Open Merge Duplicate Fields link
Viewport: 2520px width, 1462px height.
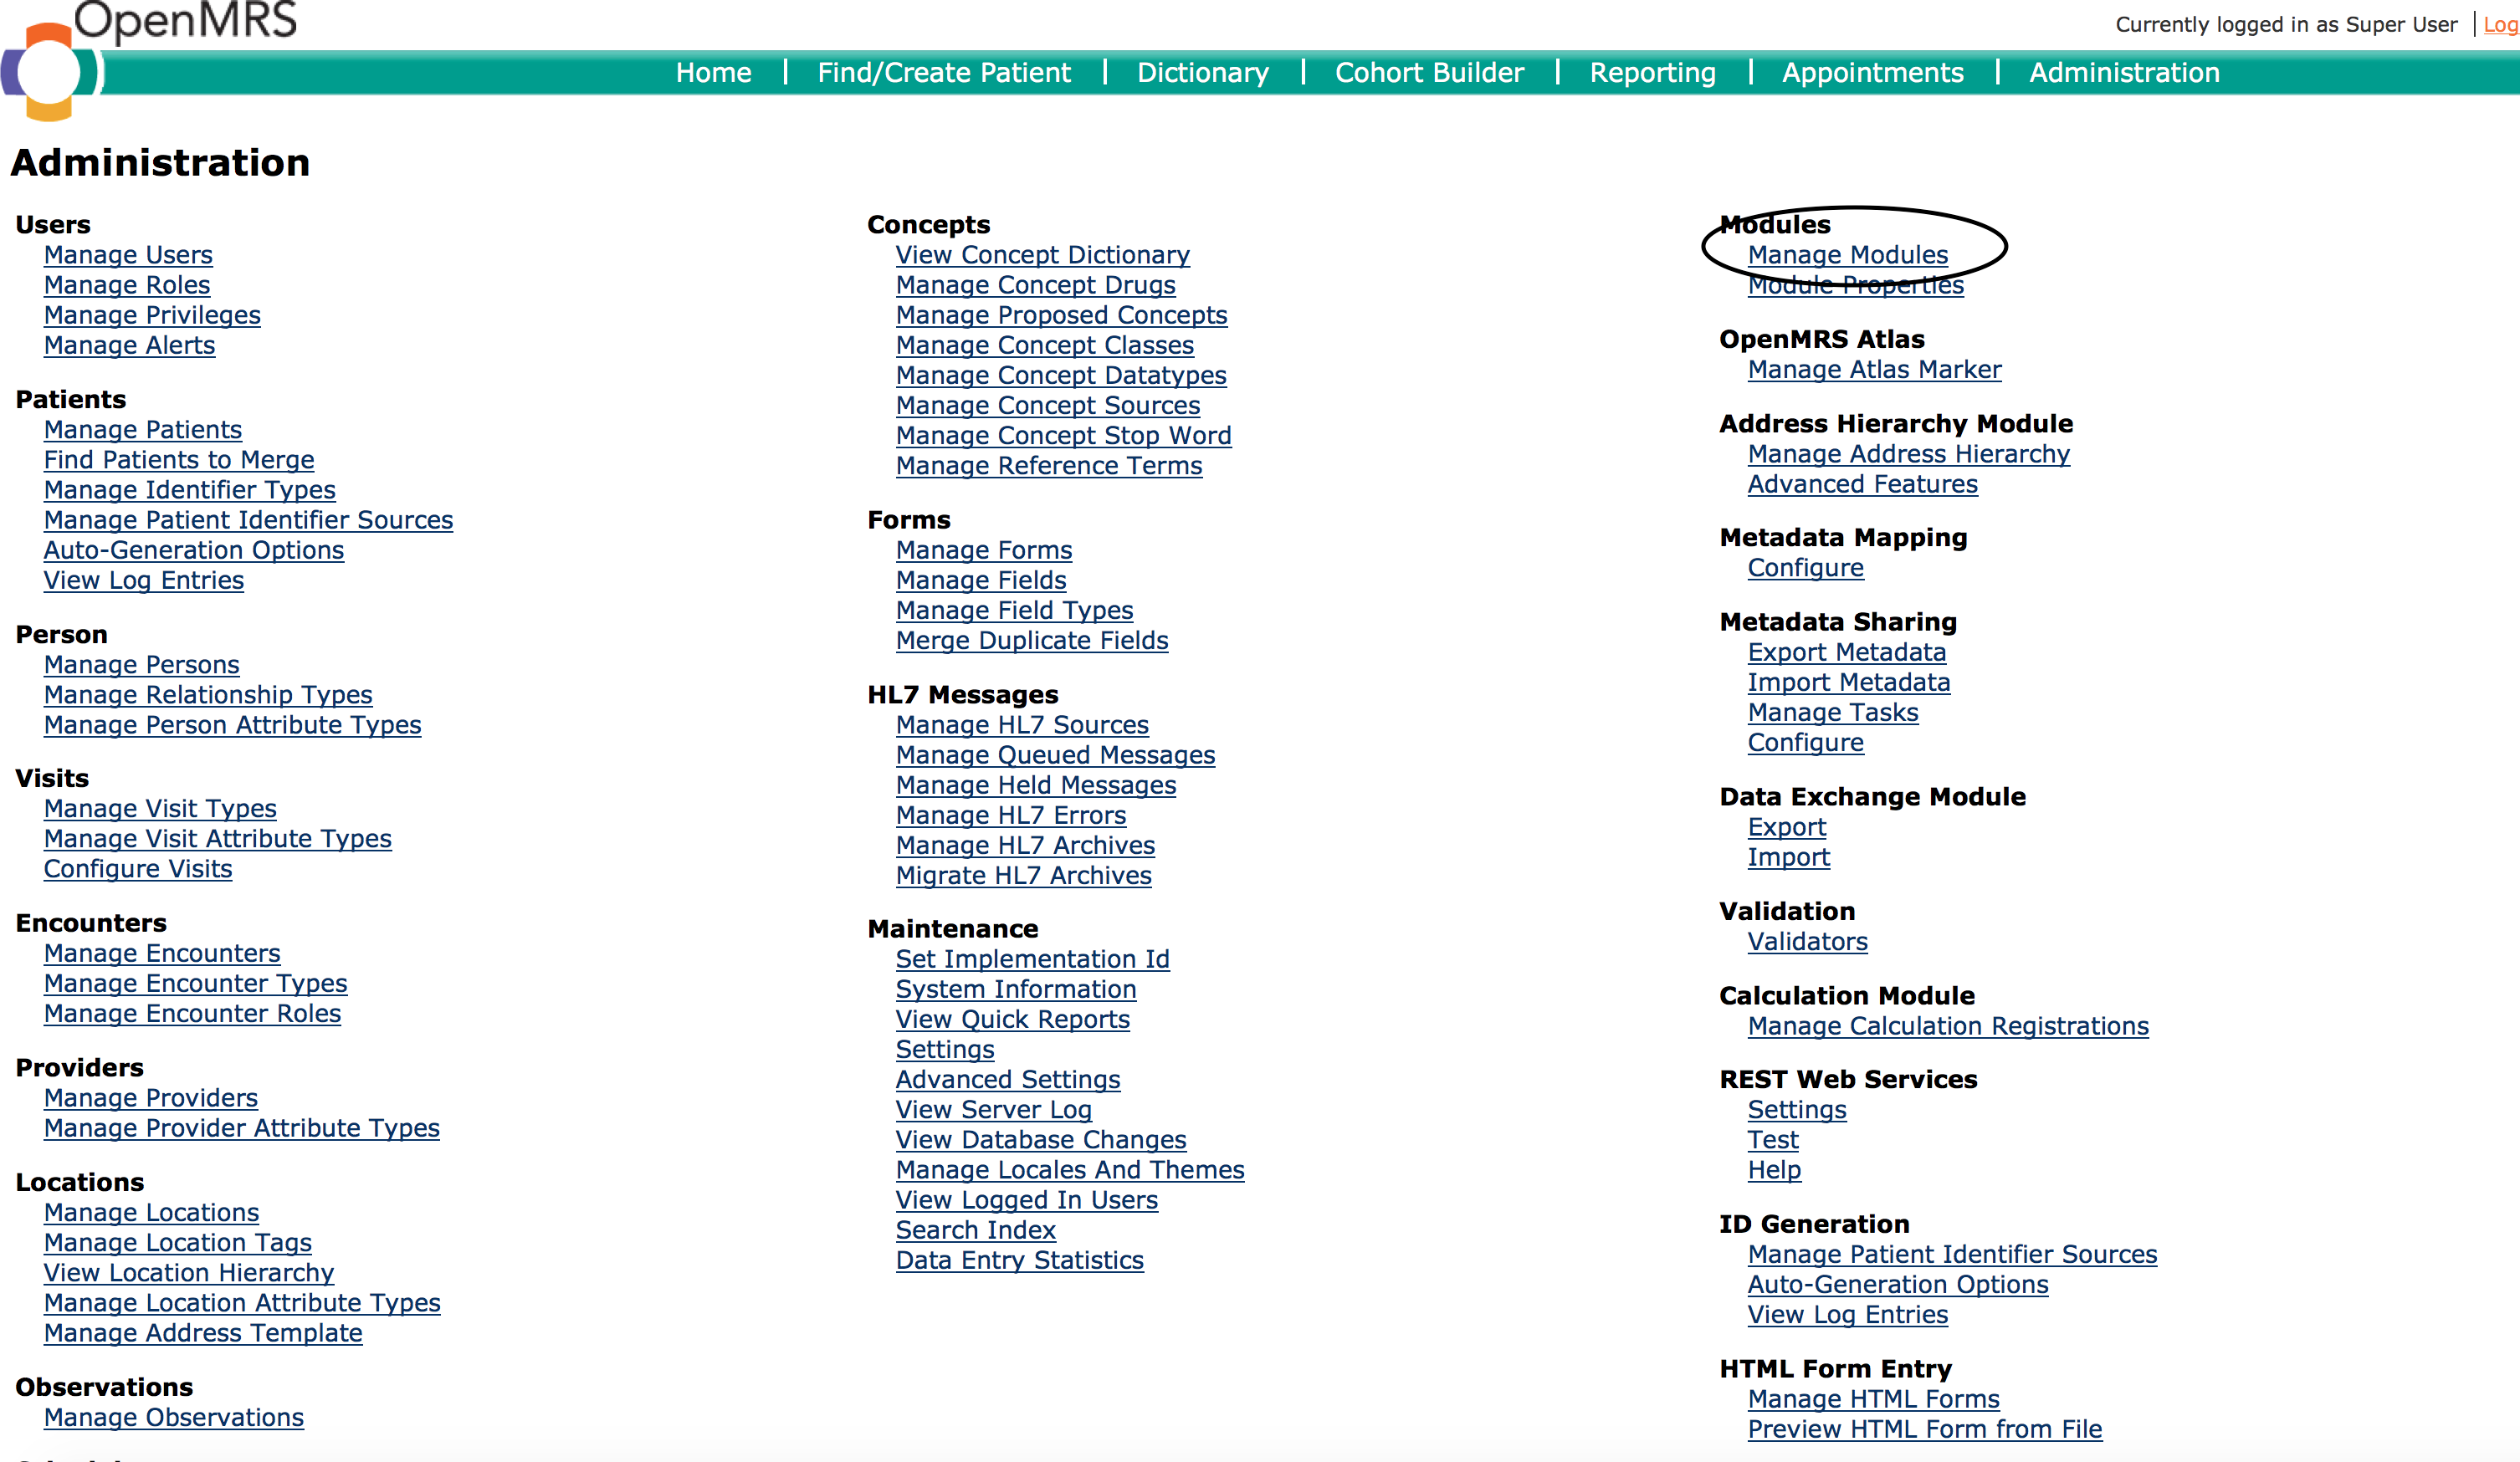pyautogui.click(x=1032, y=641)
